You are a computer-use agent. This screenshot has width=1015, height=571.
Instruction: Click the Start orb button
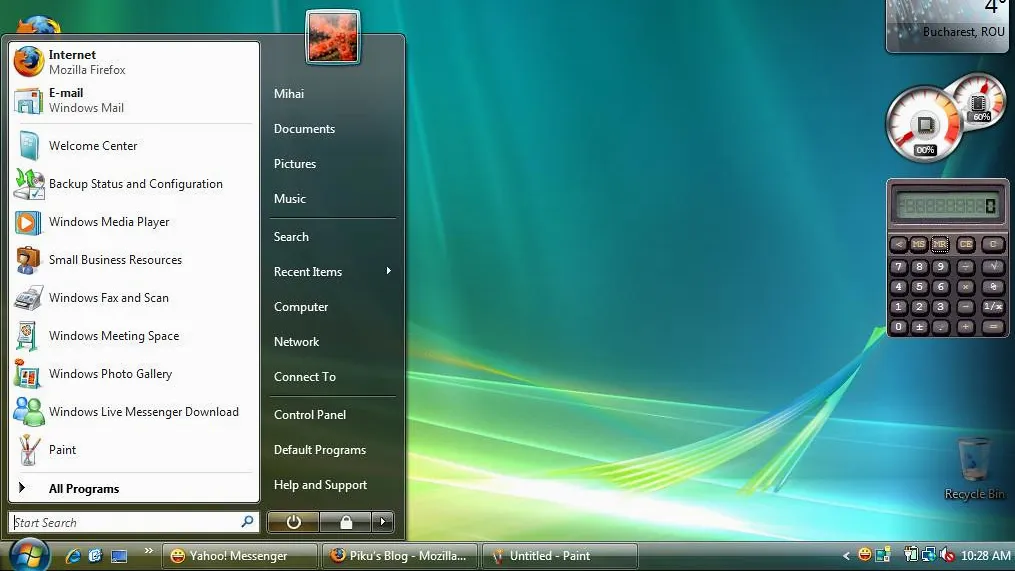click(x=29, y=555)
